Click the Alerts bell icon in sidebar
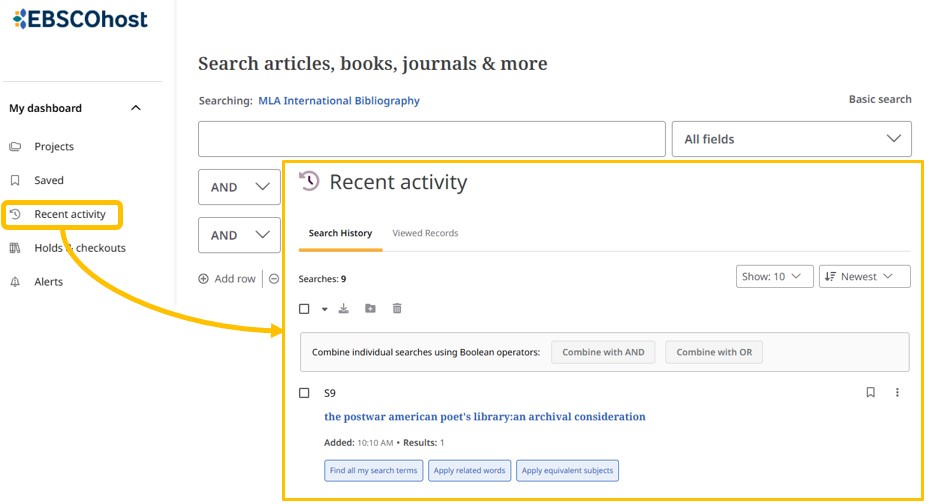Screen dimensions: 929x504 [15, 282]
